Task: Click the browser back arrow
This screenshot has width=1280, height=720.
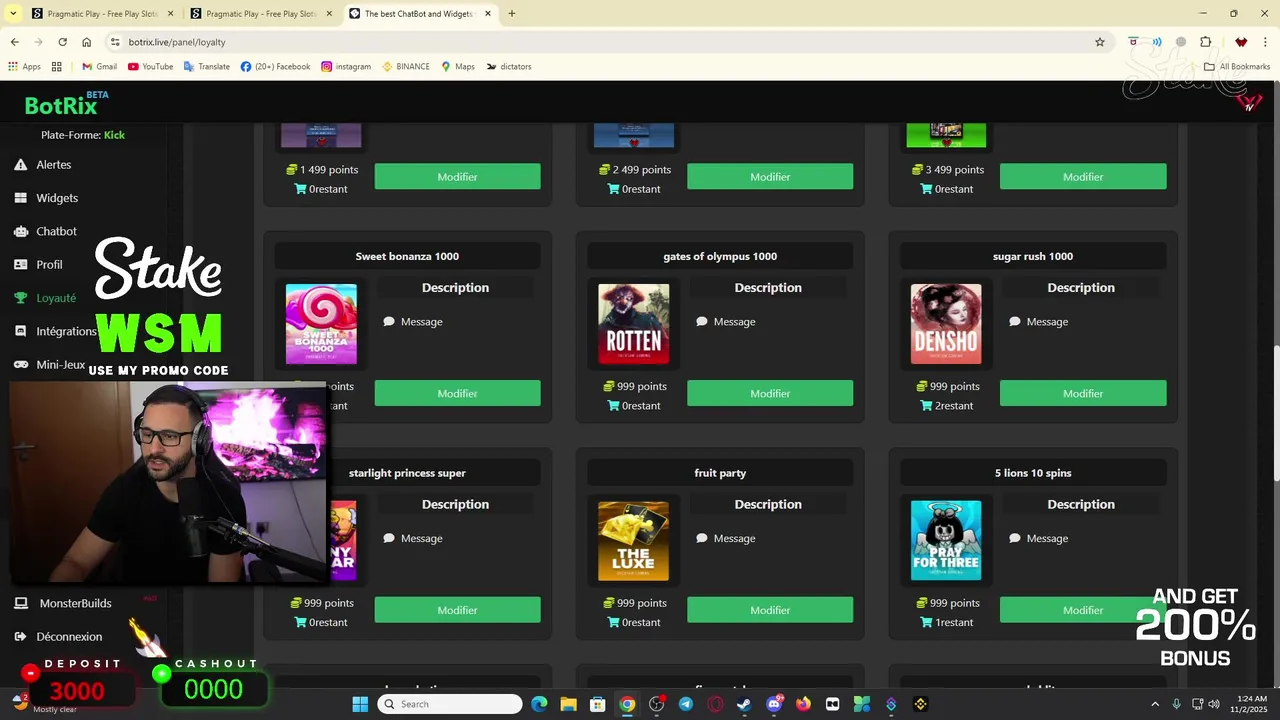Action: 14,42
